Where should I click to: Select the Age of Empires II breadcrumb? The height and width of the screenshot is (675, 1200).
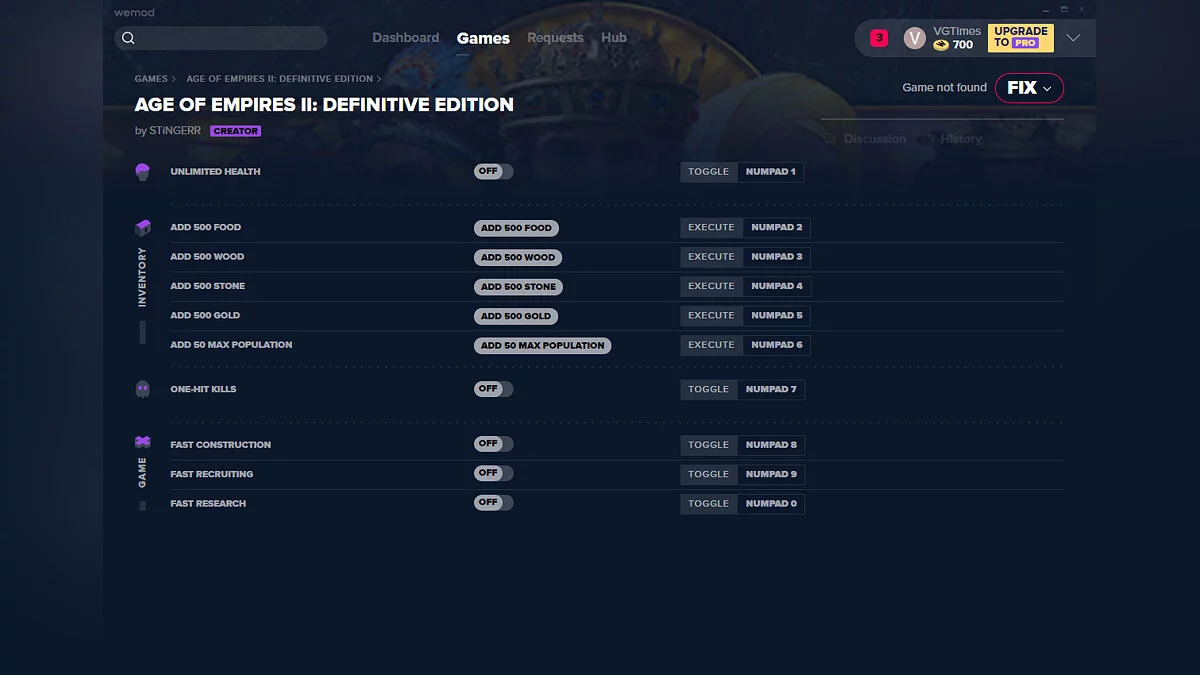pyautogui.click(x=279, y=79)
